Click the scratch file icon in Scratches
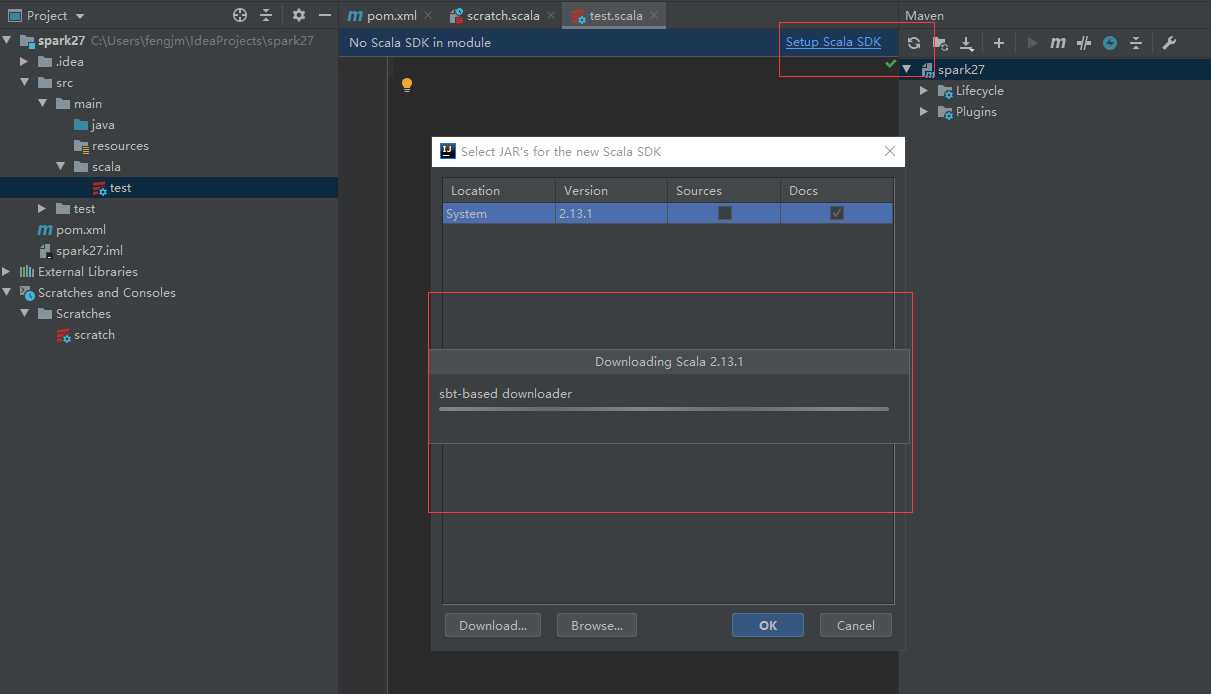Image resolution: width=1211 pixels, height=694 pixels. 64,335
